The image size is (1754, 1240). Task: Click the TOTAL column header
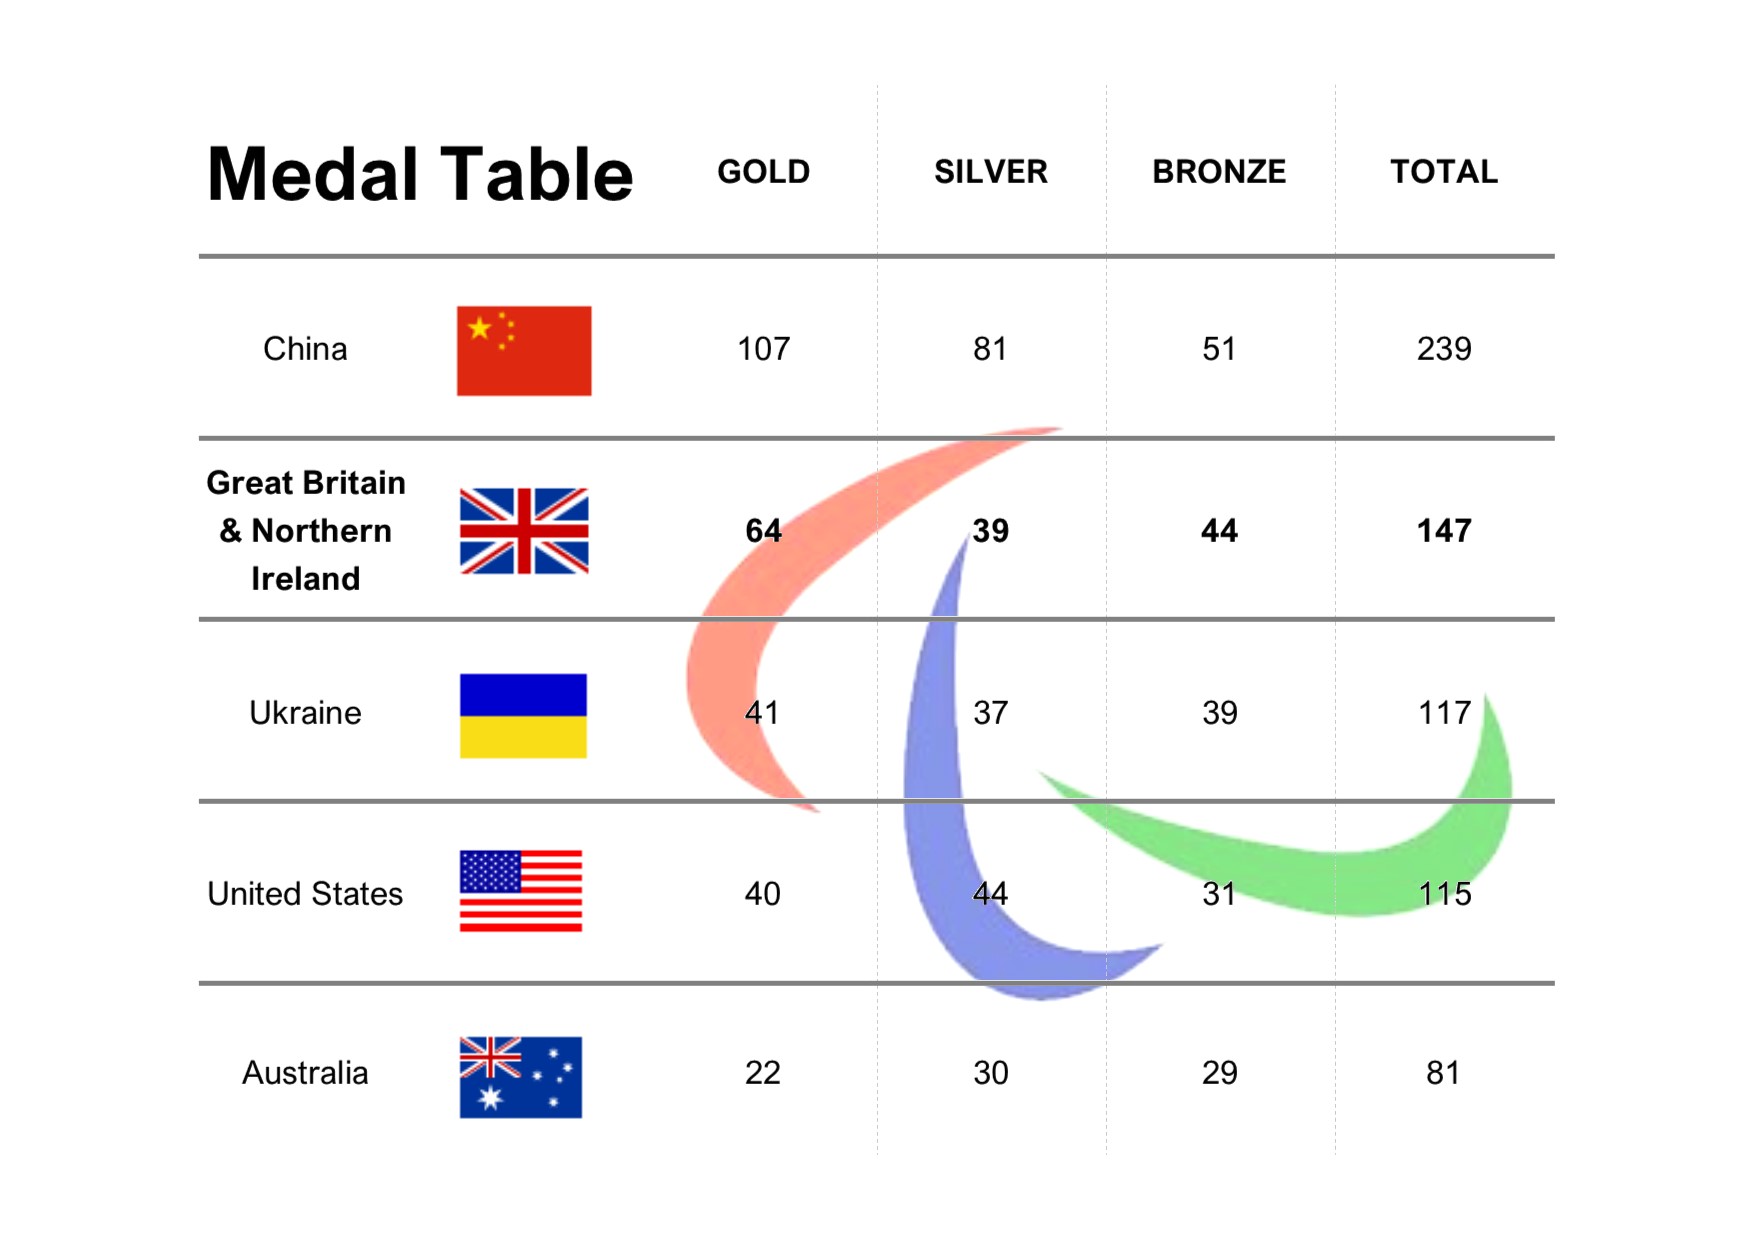coord(1444,172)
